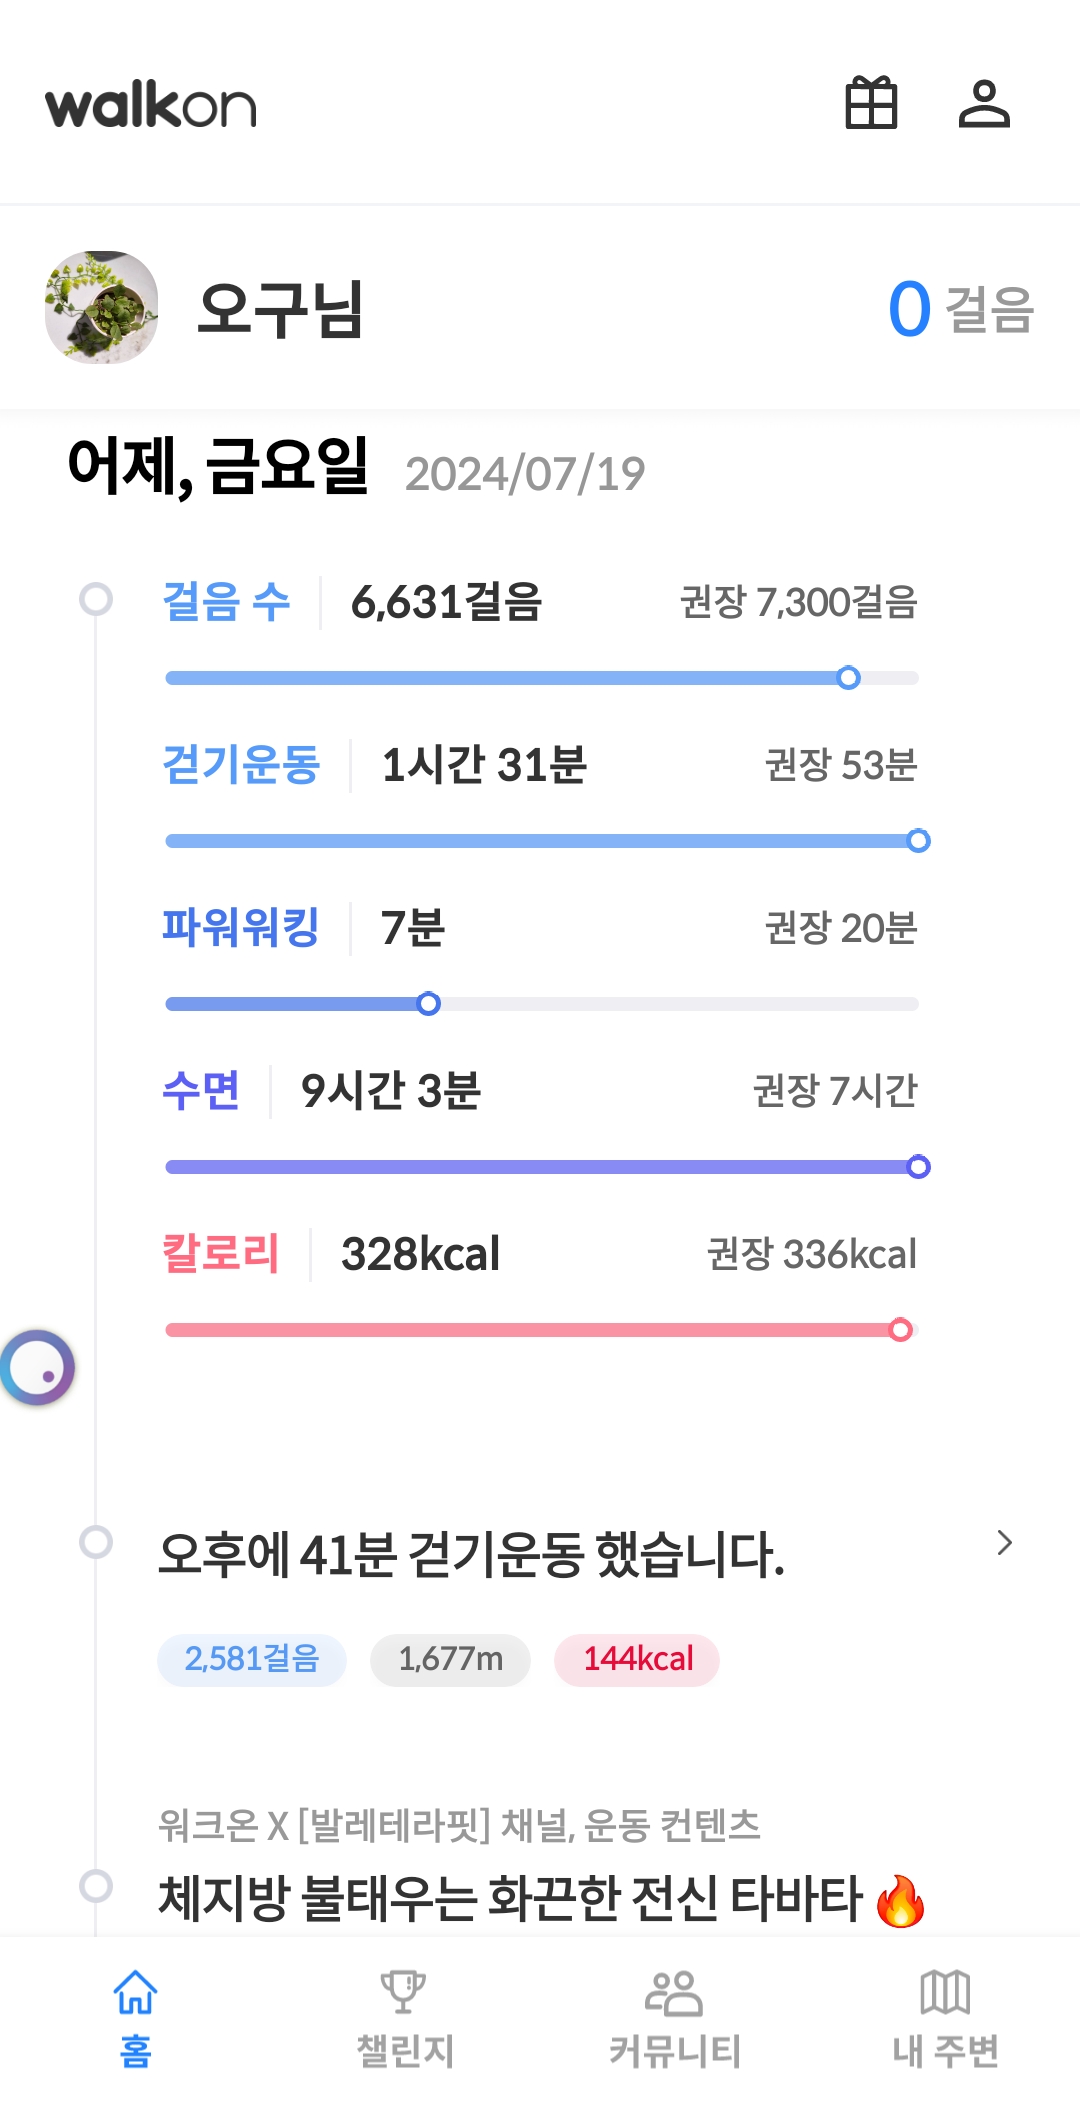The width and height of the screenshot is (1080, 2106).
Task: Click the 걸음 수 progress slider handle
Action: (848, 678)
